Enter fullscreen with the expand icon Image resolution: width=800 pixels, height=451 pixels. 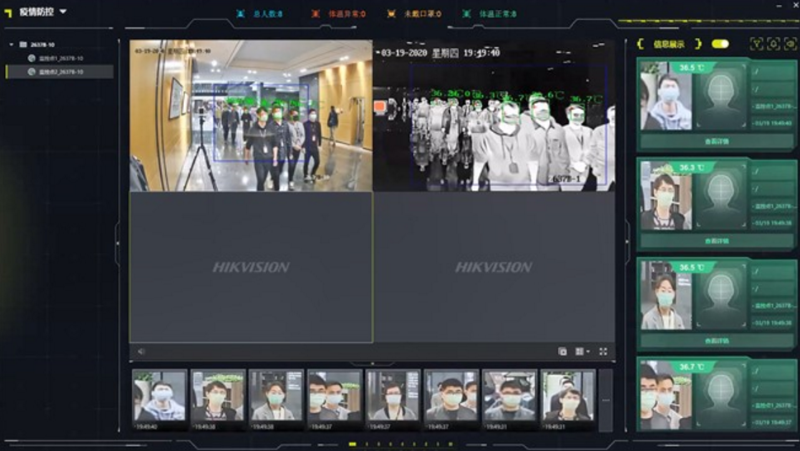click(x=603, y=351)
